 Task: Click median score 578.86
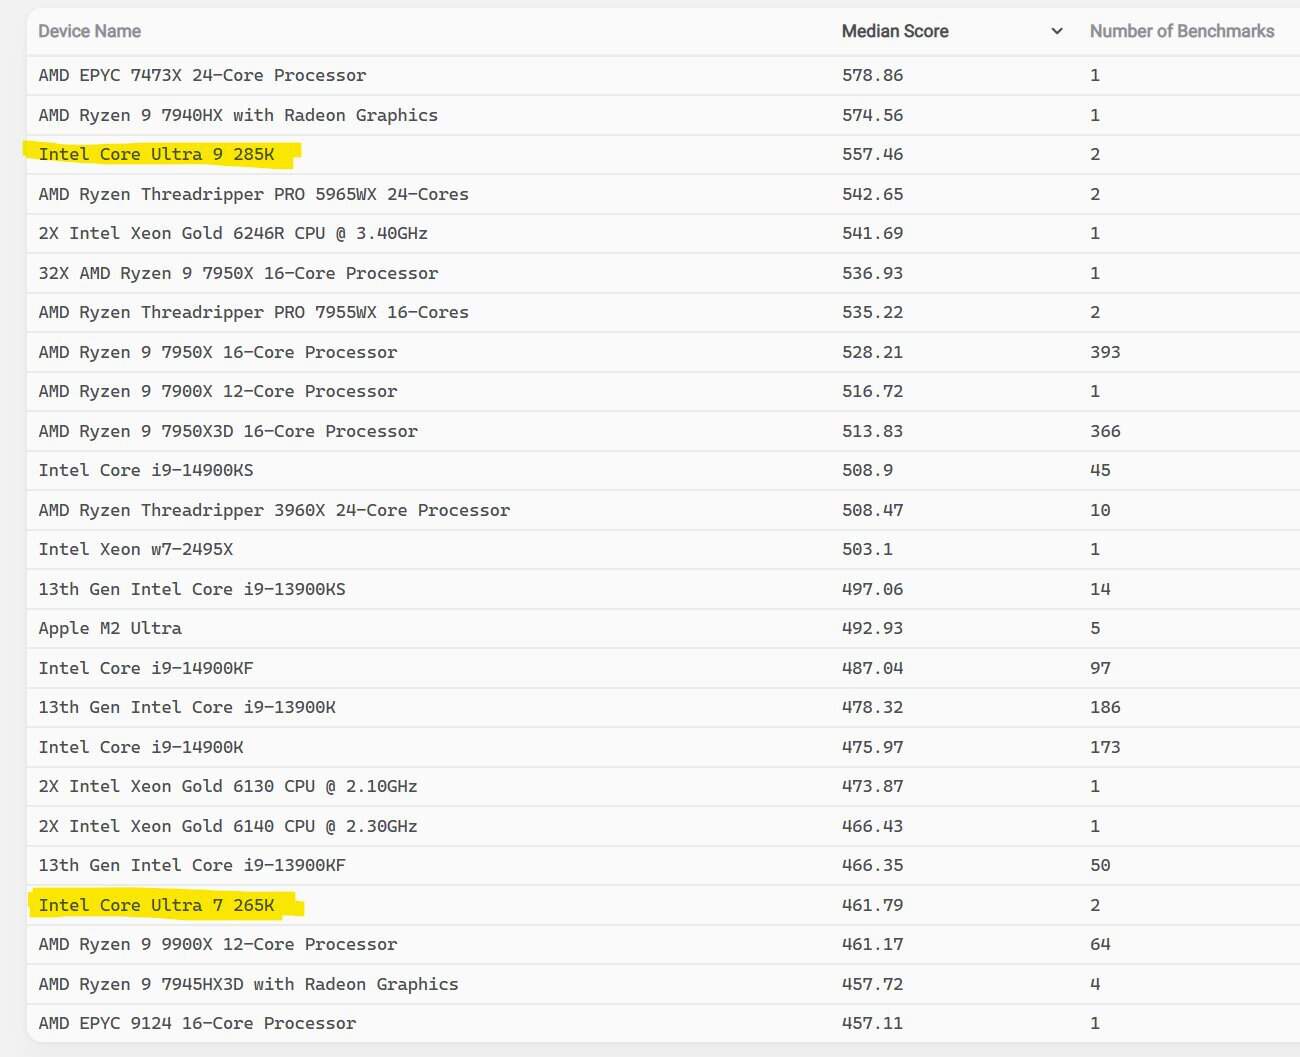pos(872,75)
